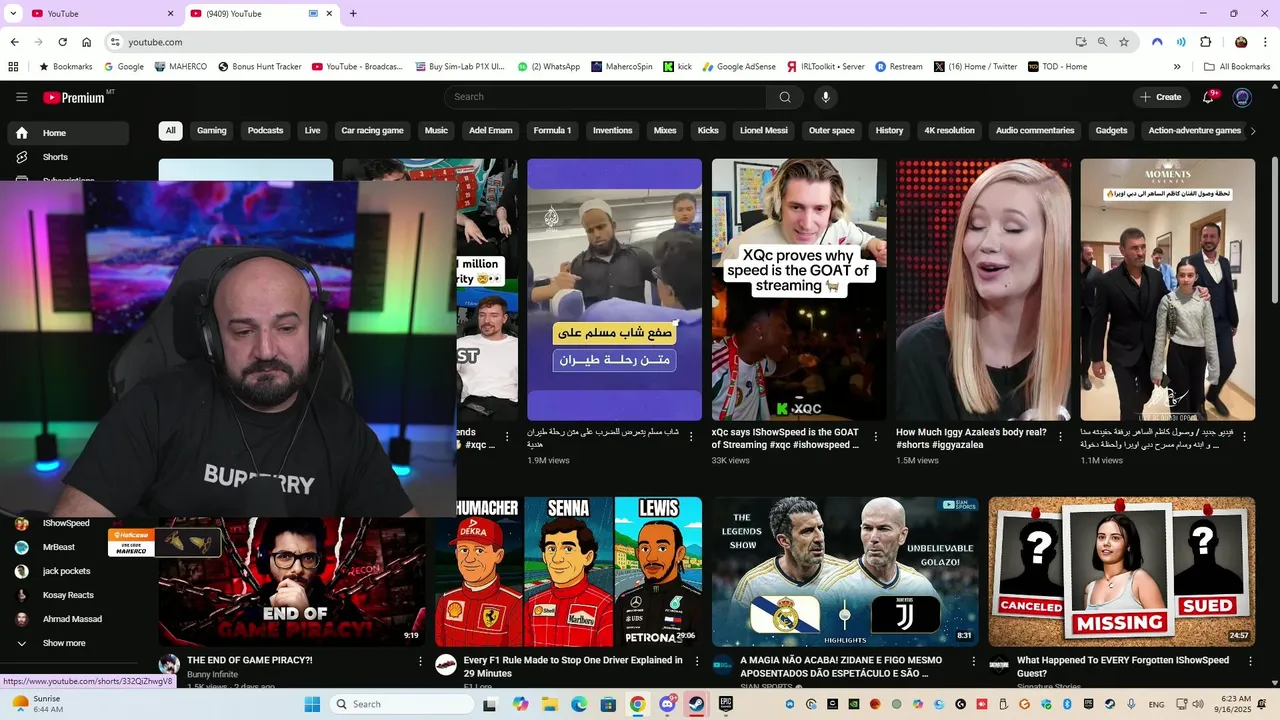This screenshot has width=1280, height=720.
Task: Click the browser home button
Action: pos(86,42)
